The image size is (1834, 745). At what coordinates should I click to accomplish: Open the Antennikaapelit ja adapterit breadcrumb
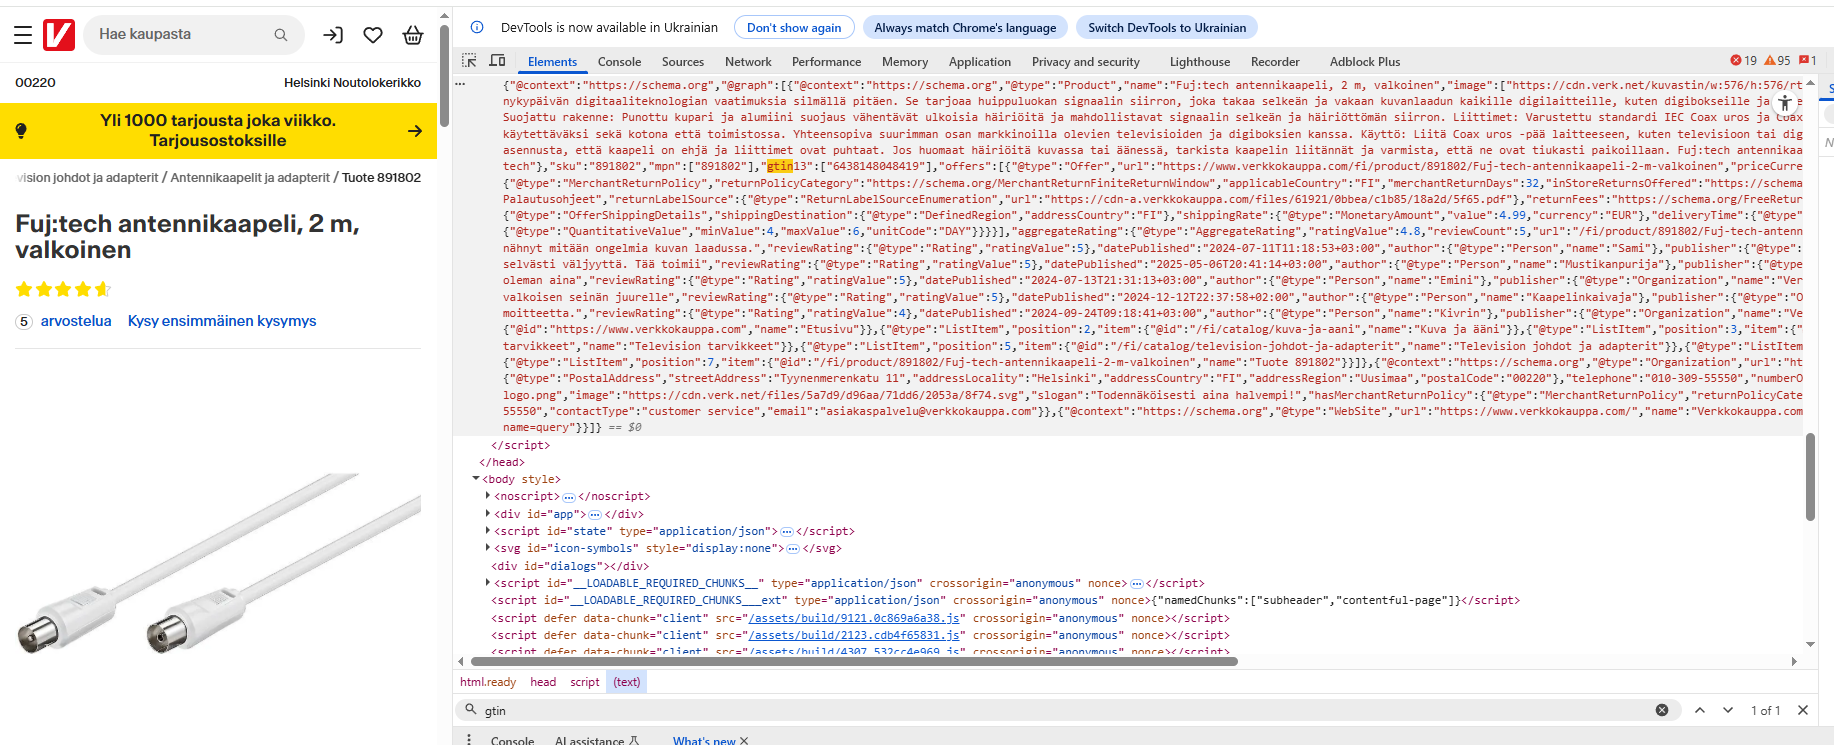250,177
